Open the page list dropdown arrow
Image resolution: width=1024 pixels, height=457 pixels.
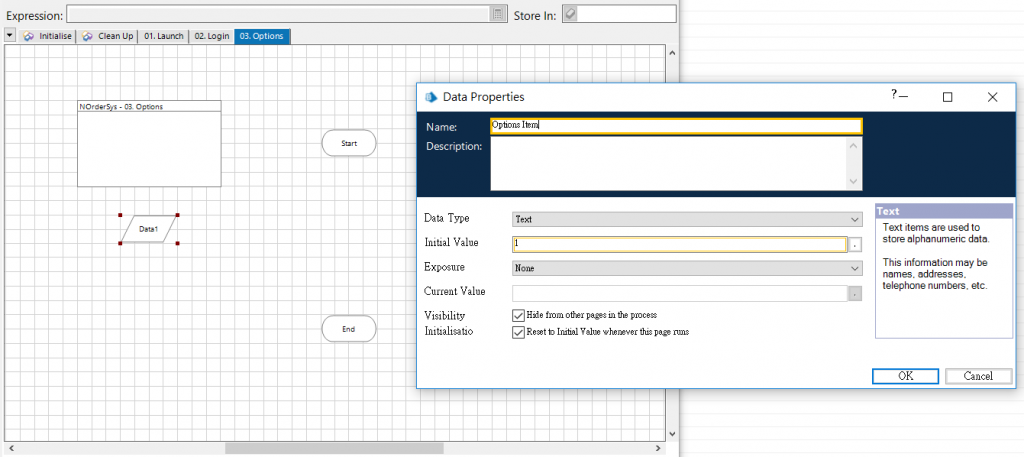(x=10, y=35)
